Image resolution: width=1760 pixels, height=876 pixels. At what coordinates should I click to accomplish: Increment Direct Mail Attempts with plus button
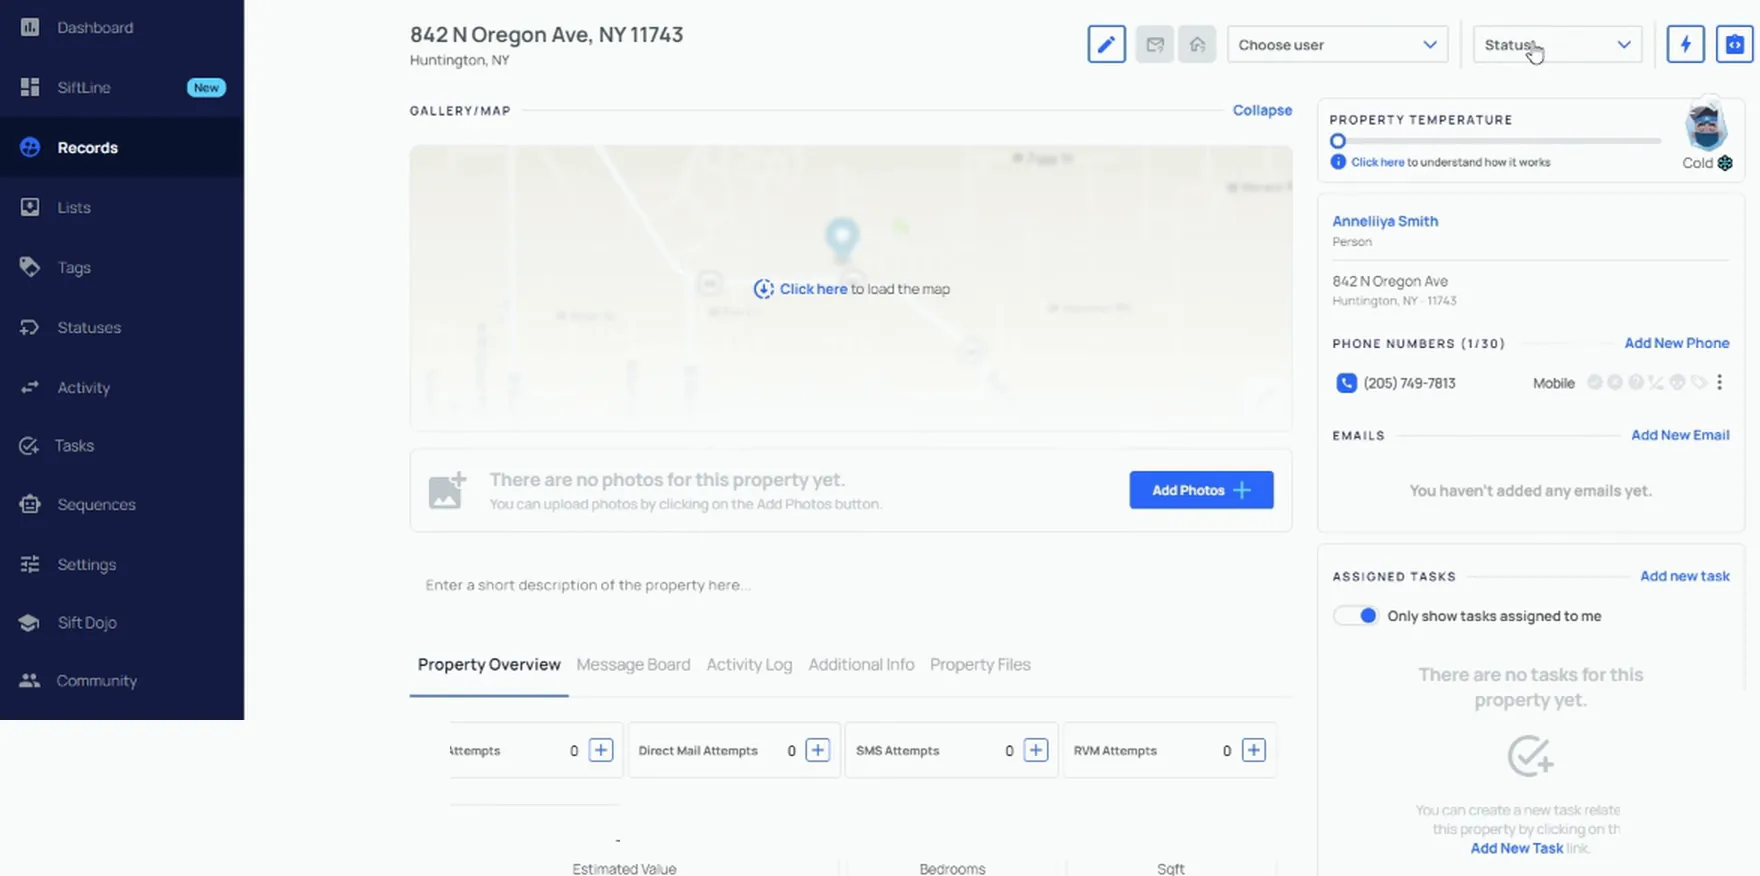click(x=818, y=750)
